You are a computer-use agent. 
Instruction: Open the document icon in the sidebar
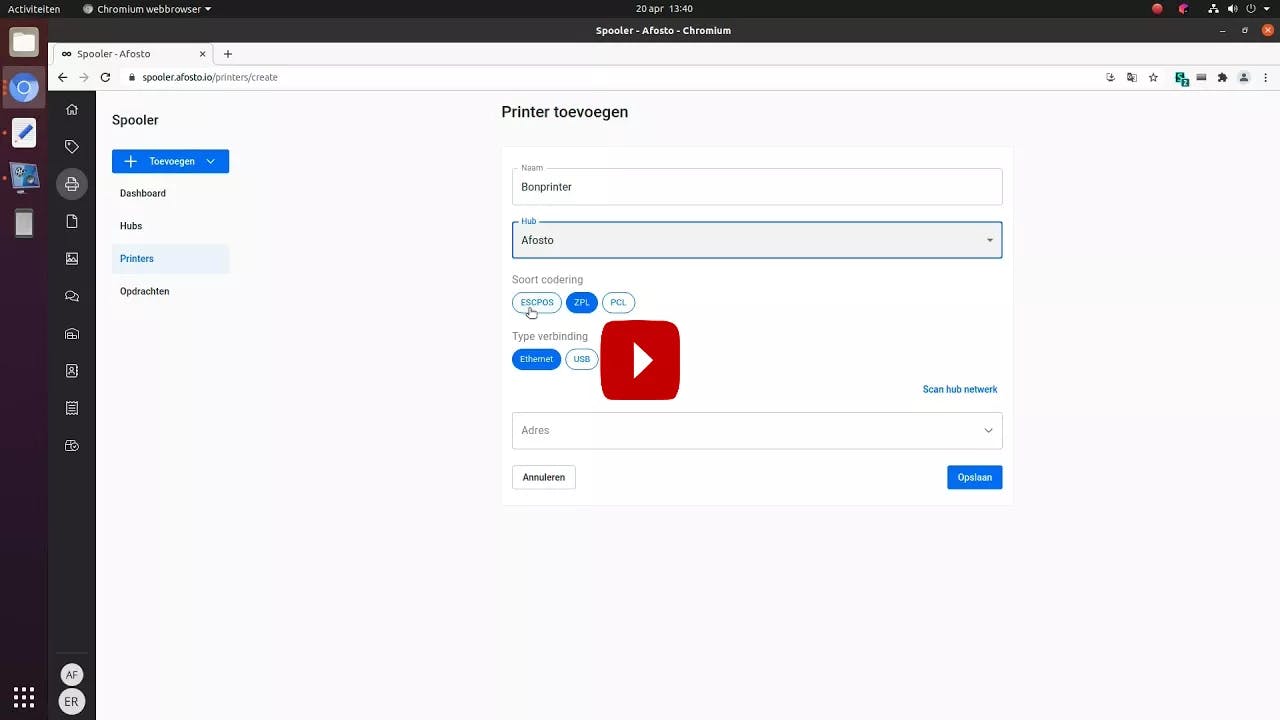click(71, 221)
